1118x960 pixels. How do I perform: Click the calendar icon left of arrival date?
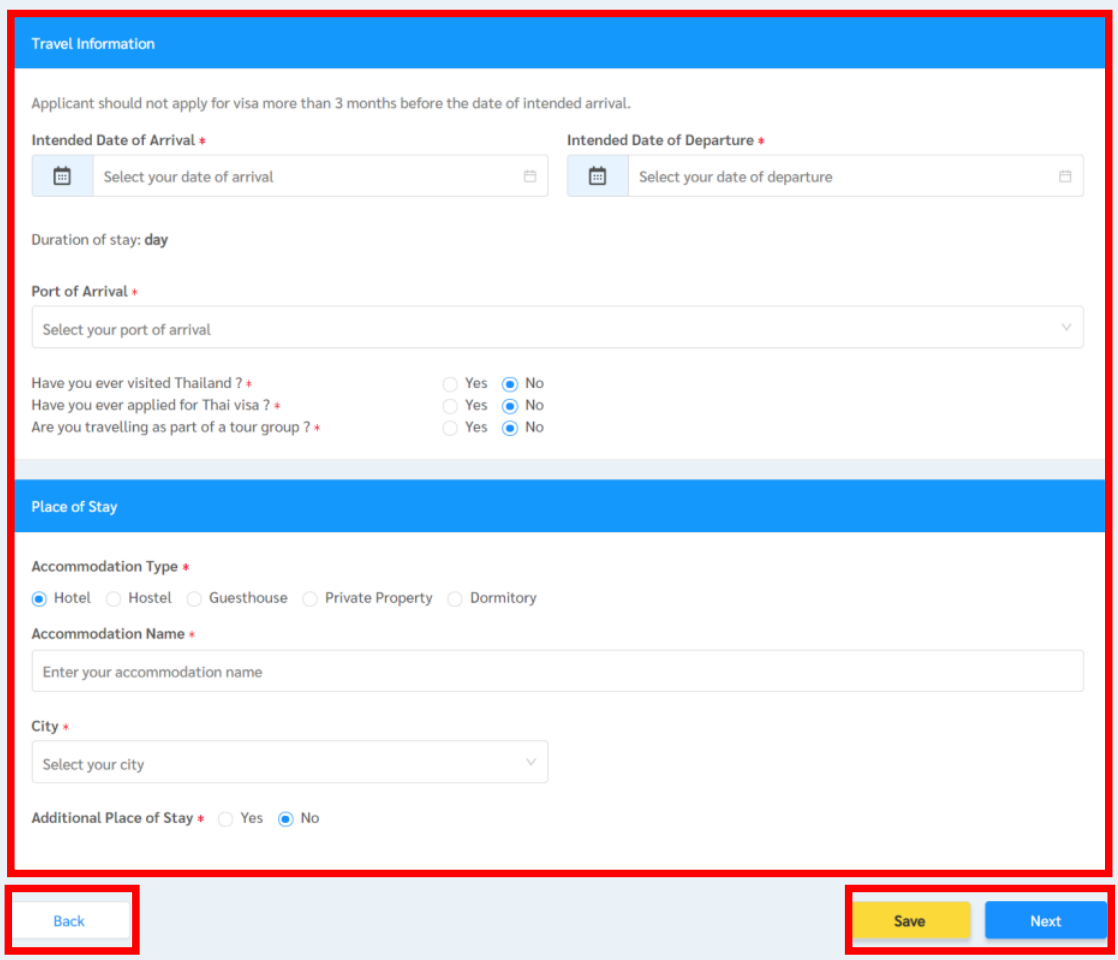coord(62,176)
